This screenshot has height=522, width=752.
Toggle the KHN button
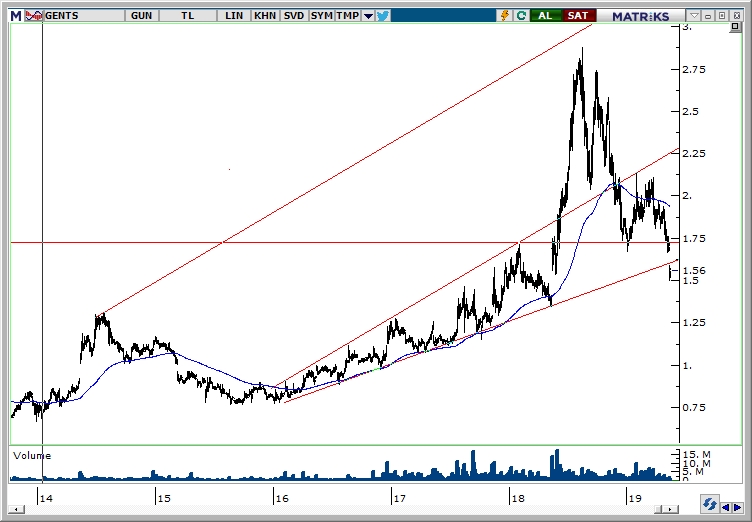click(265, 16)
